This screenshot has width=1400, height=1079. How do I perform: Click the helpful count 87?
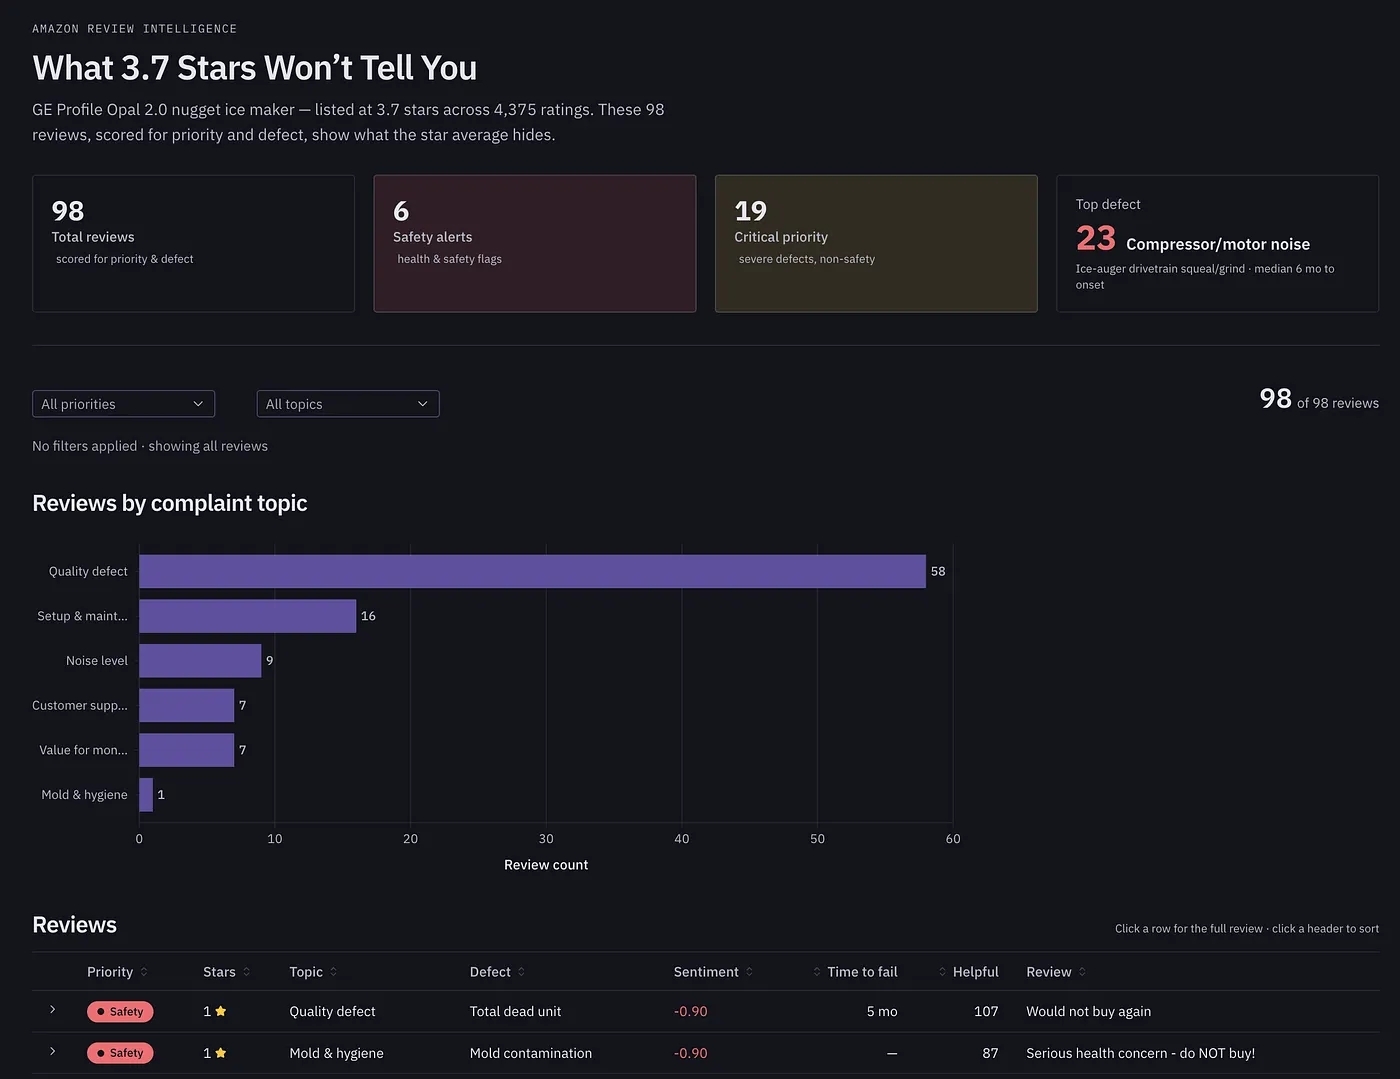click(990, 1053)
